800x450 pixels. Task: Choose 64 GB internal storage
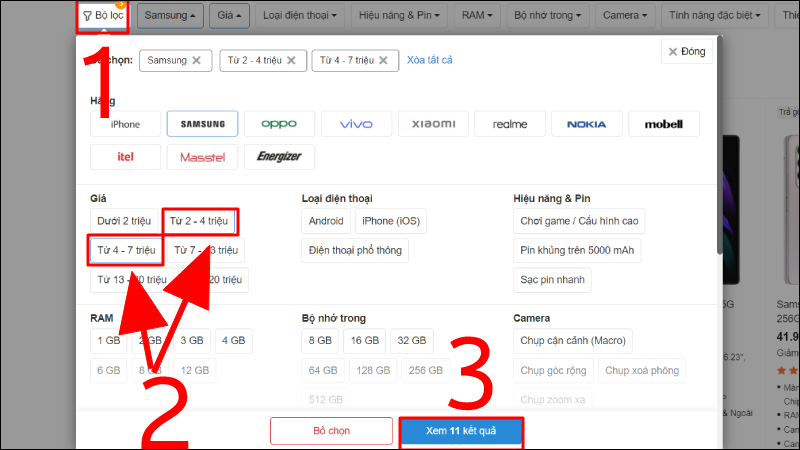[323, 370]
